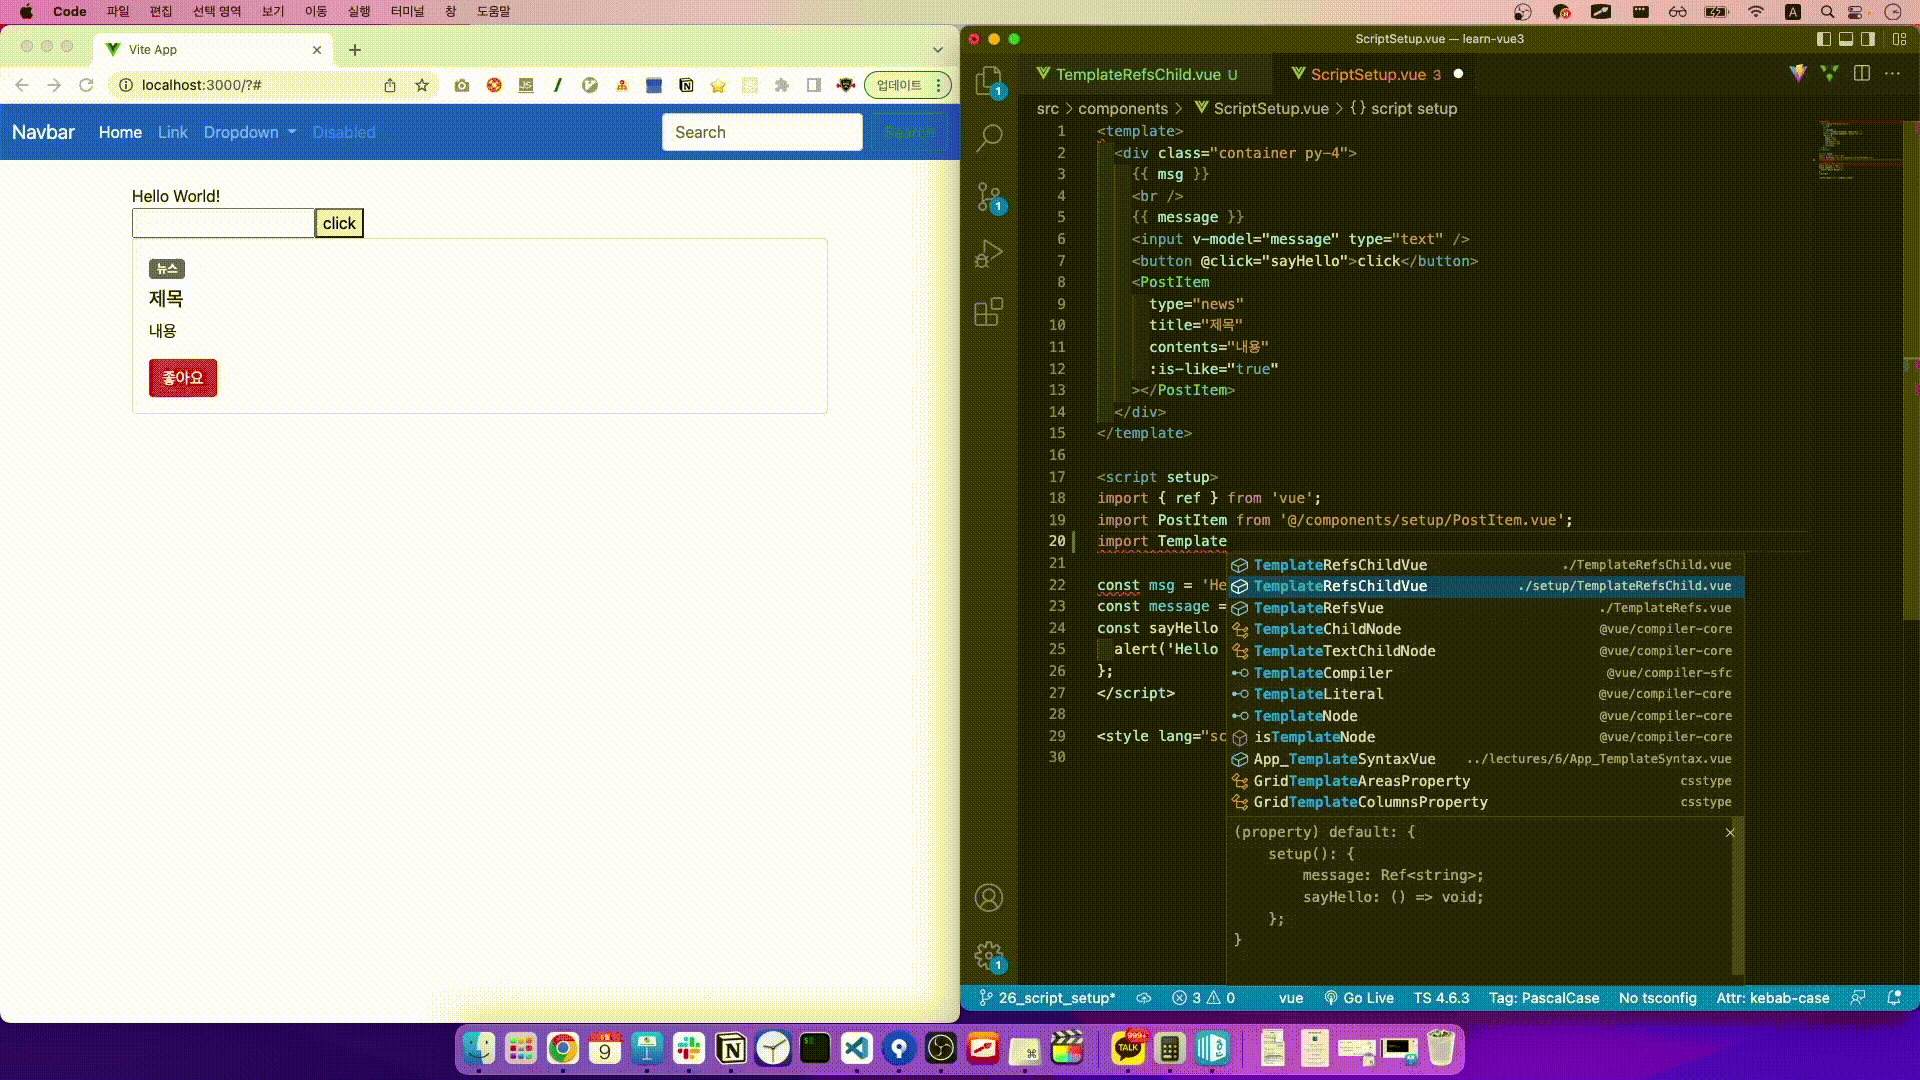Image resolution: width=1920 pixels, height=1080 pixels.
Task: Open the editor more actions menu
Action: coord(1892,73)
